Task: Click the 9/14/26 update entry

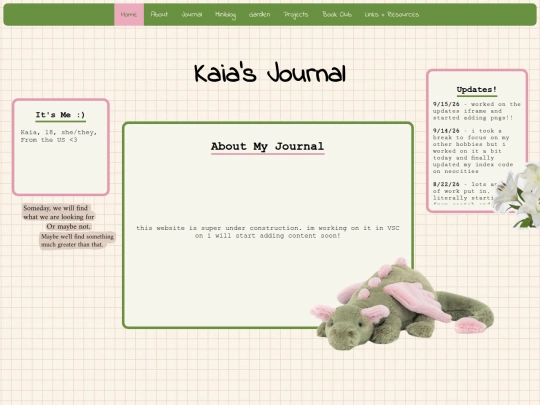Action: pos(473,151)
